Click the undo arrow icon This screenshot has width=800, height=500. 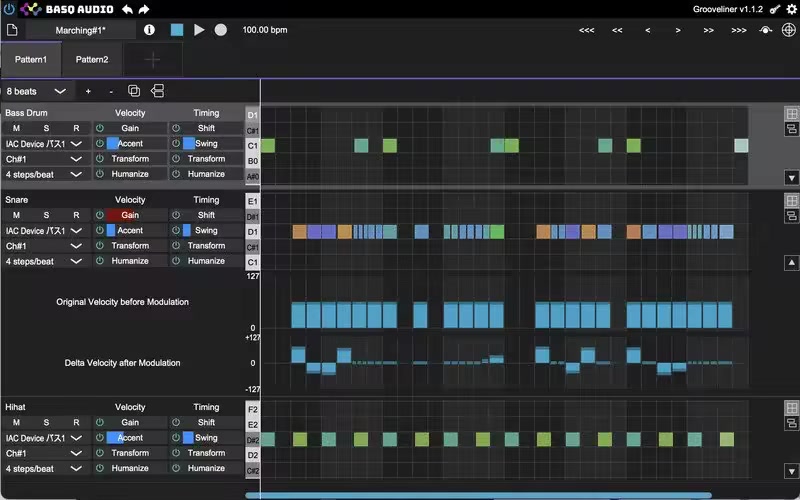point(127,9)
